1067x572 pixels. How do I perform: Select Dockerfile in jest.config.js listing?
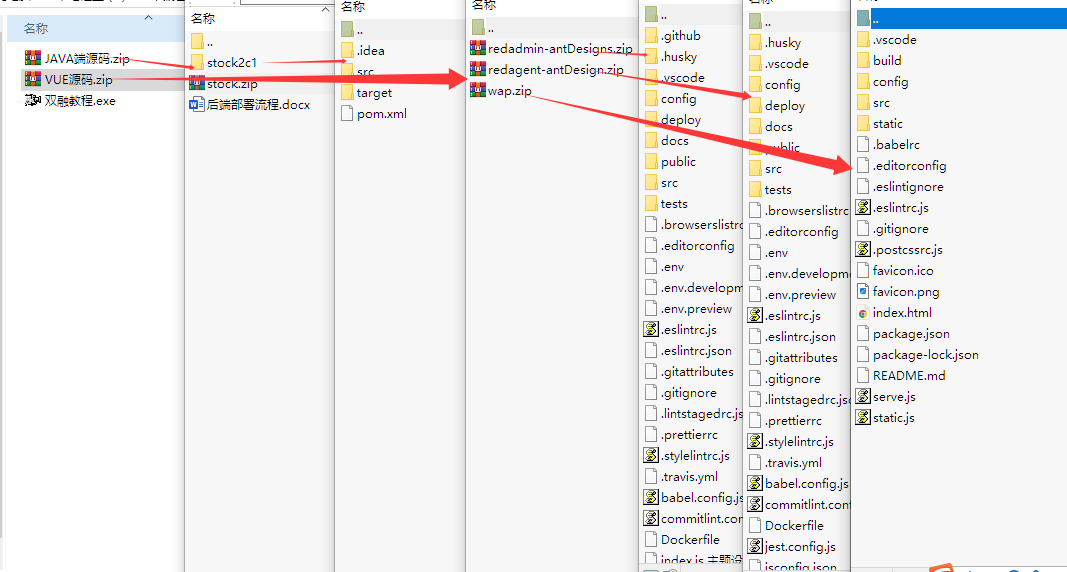[786, 525]
